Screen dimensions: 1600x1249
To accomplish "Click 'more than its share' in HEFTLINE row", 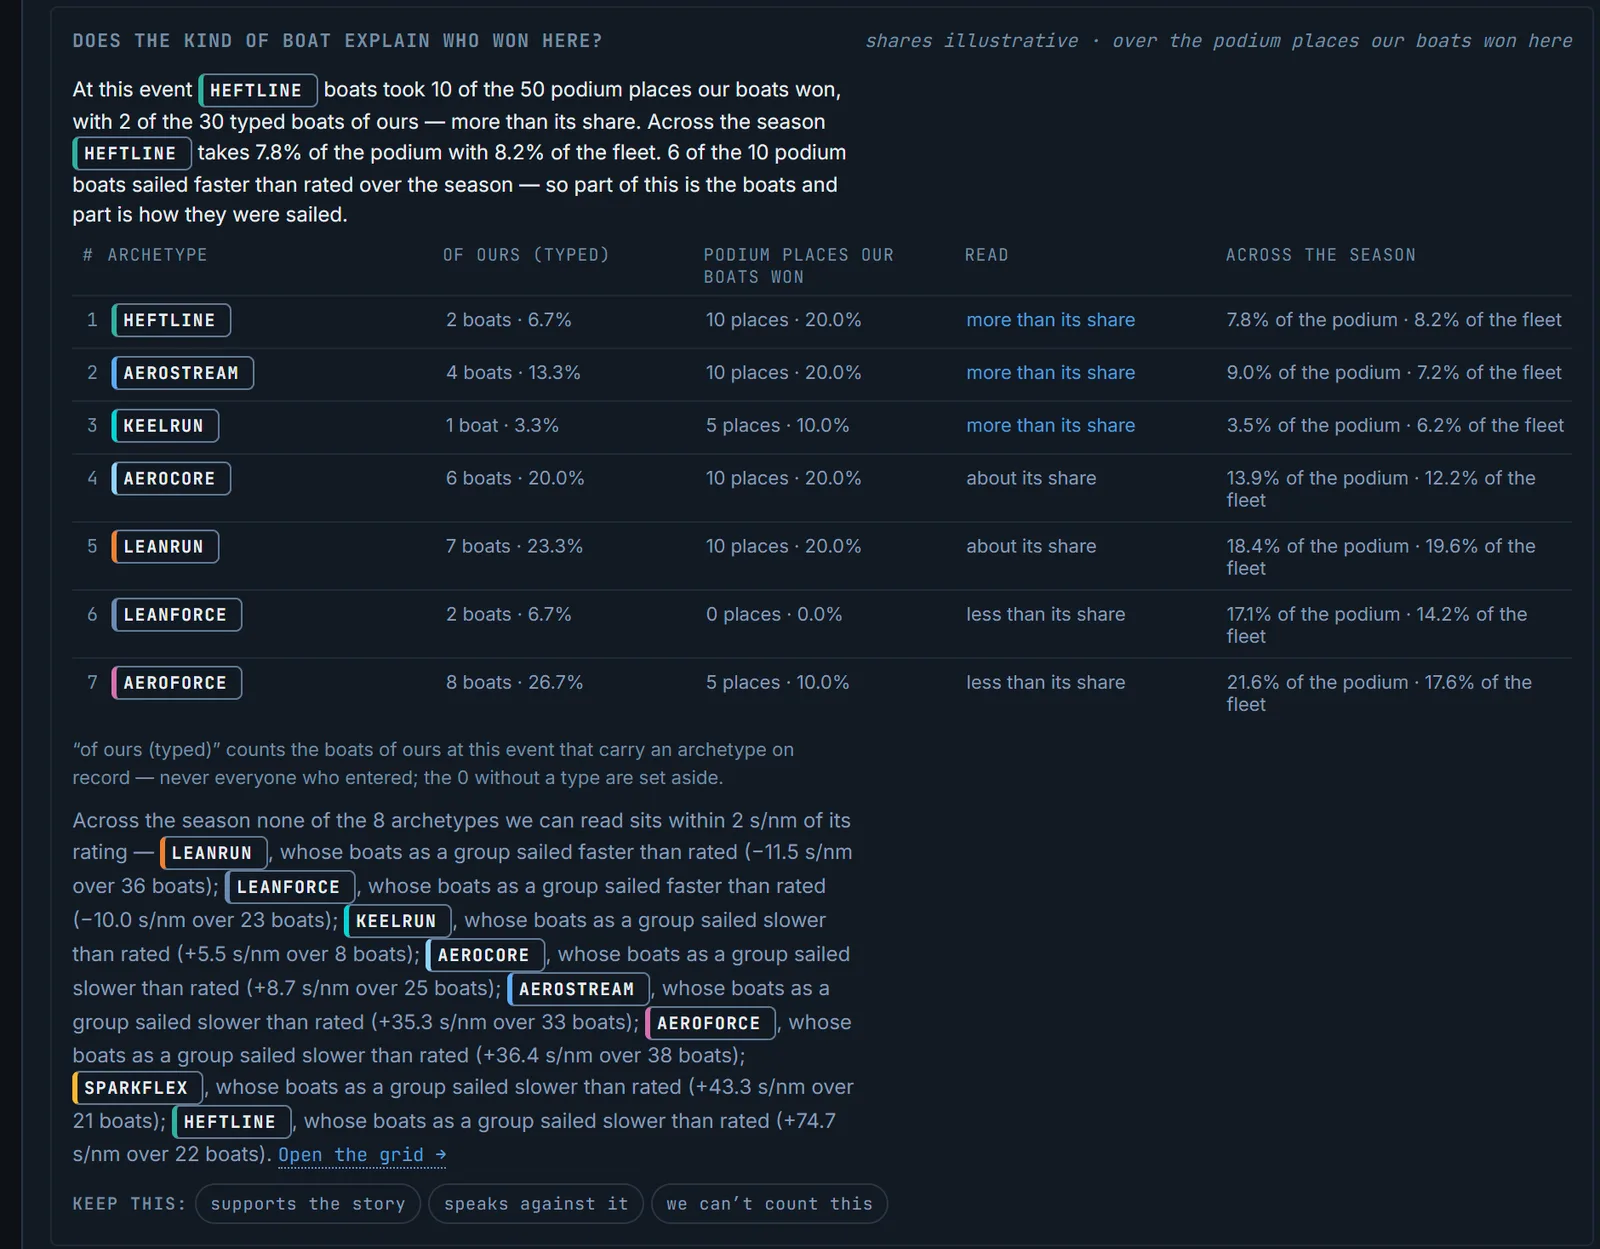I will point(1051,320).
